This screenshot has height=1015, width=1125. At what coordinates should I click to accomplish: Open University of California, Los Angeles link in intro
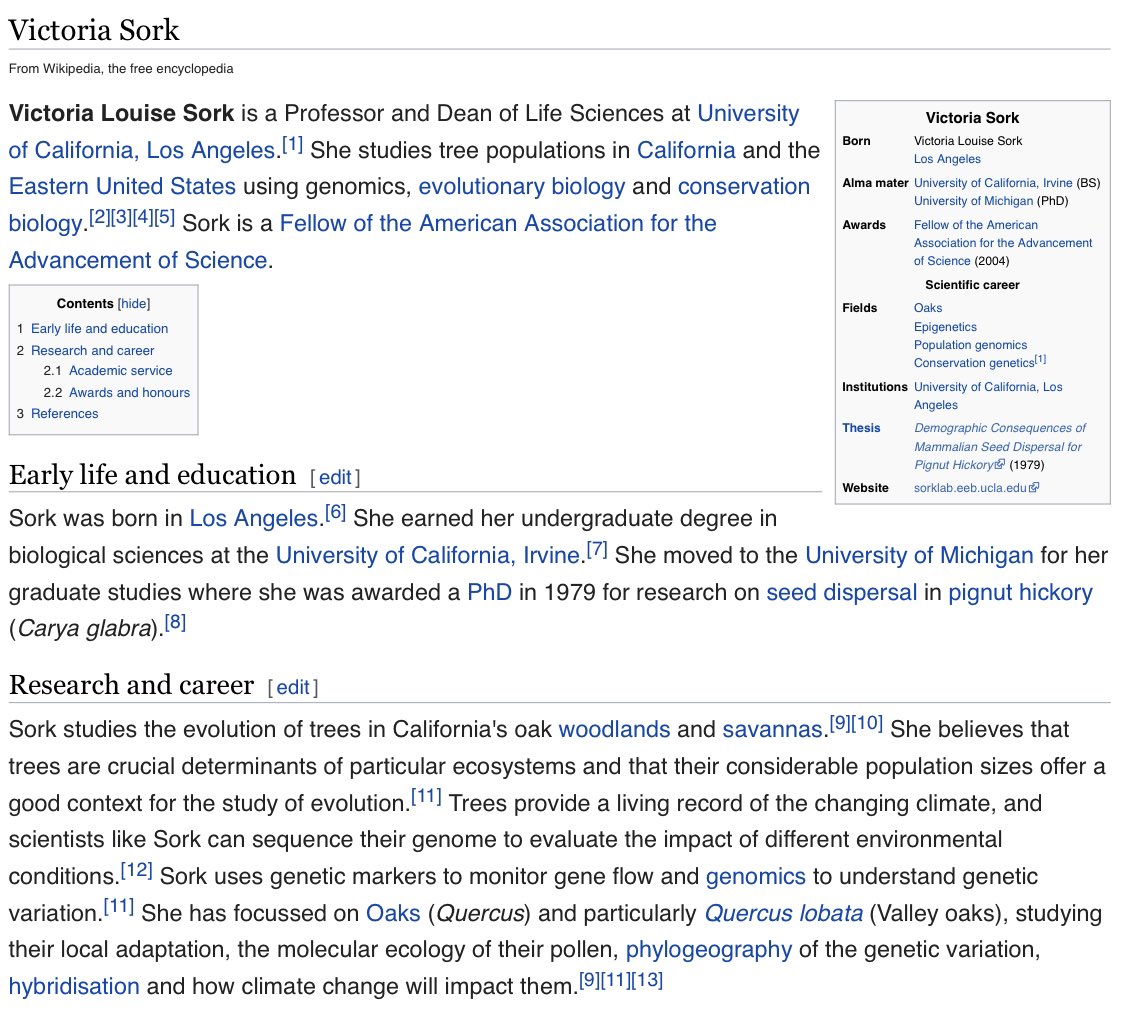click(x=404, y=131)
